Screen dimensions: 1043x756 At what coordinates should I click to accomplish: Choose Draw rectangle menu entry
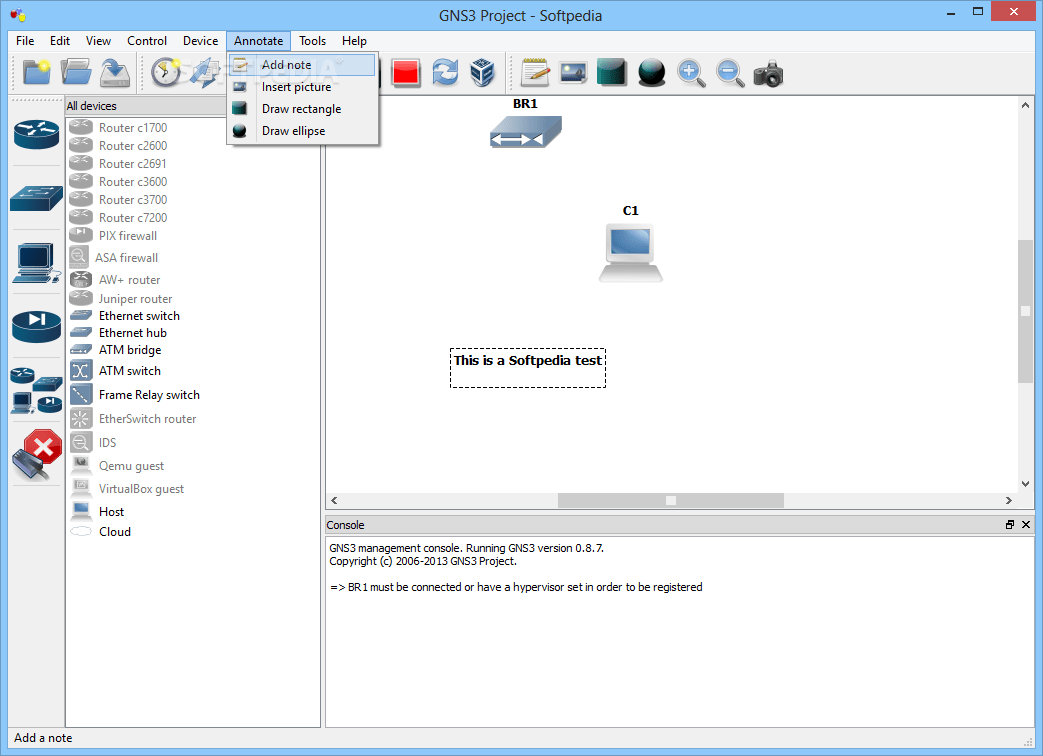pos(303,109)
